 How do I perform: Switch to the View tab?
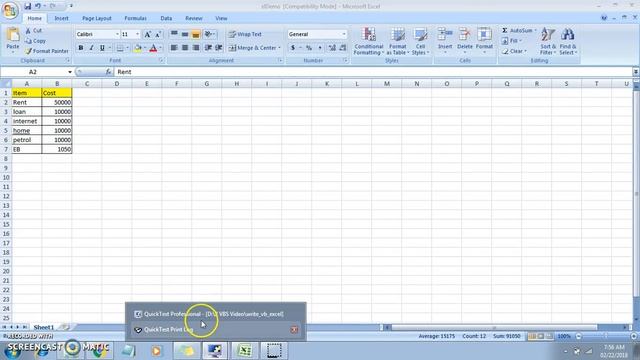(221, 18)
